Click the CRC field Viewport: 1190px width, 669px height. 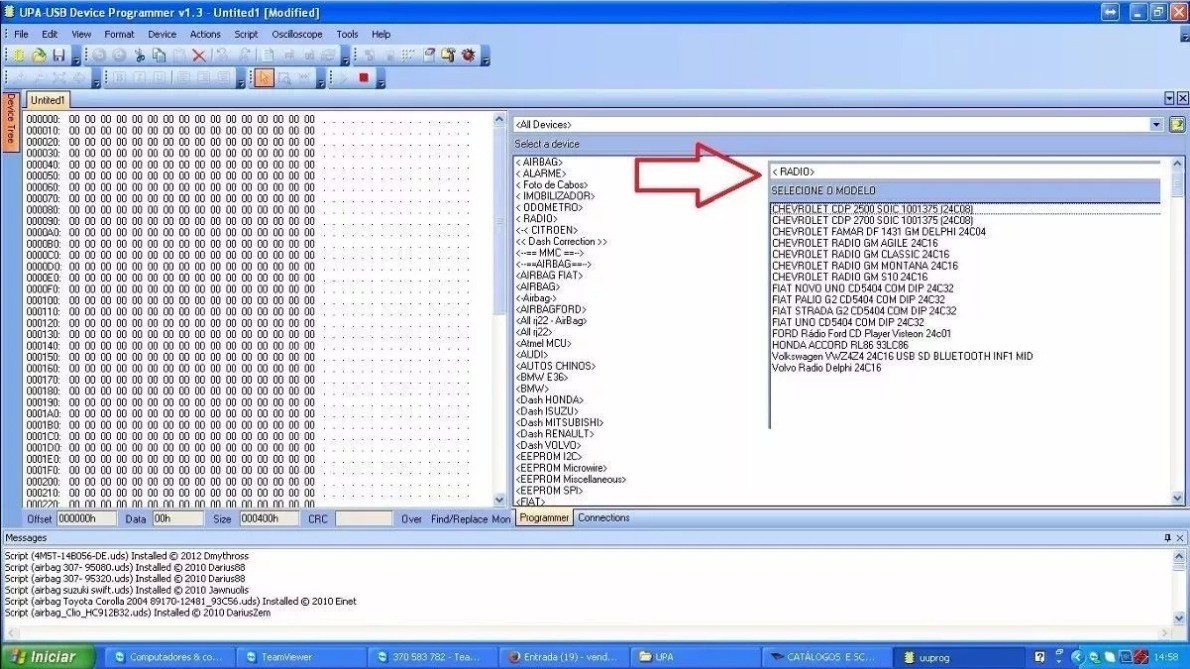pos(364,519)
